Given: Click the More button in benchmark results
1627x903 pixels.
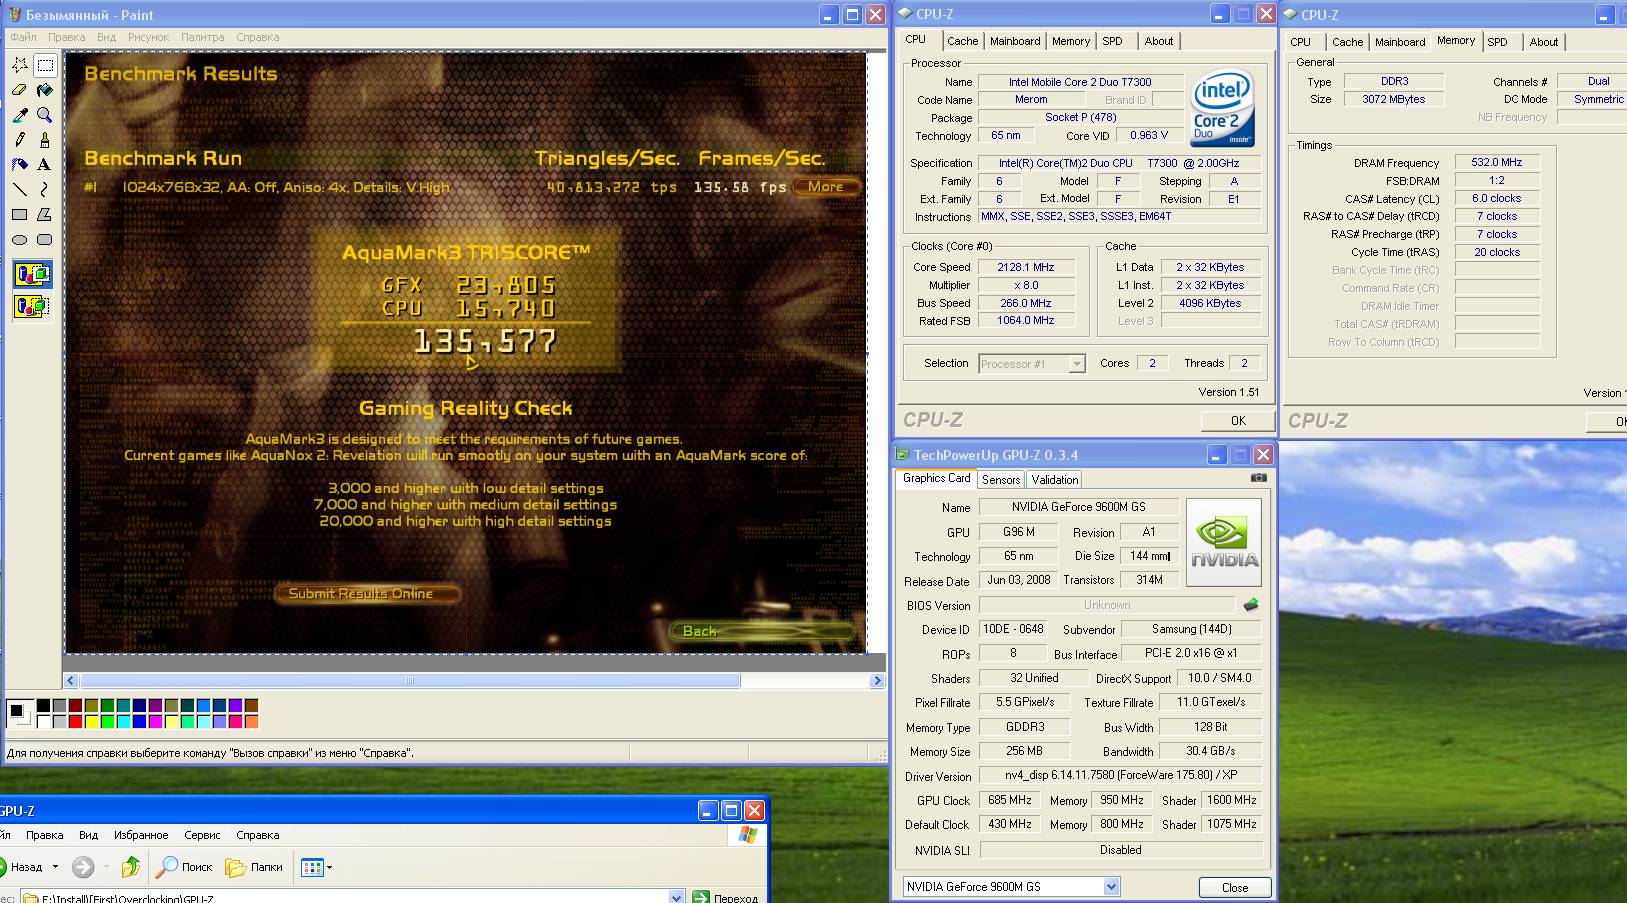Looking at the screenshot, I should pyautogui.click(x=826, y=187).
